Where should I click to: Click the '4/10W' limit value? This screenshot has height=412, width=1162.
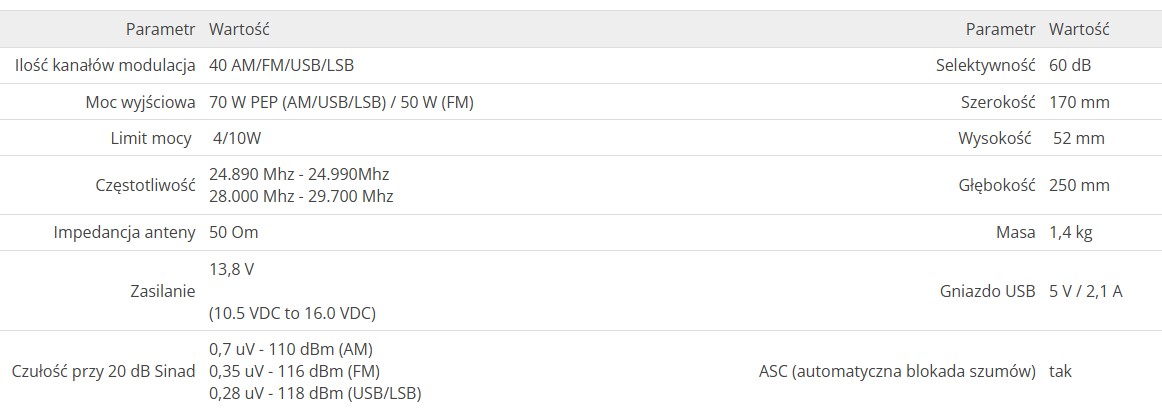236,139
